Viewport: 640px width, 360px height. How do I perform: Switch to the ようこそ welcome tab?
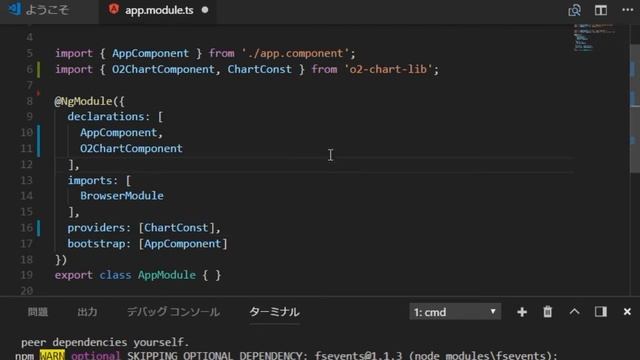point(39,10)
